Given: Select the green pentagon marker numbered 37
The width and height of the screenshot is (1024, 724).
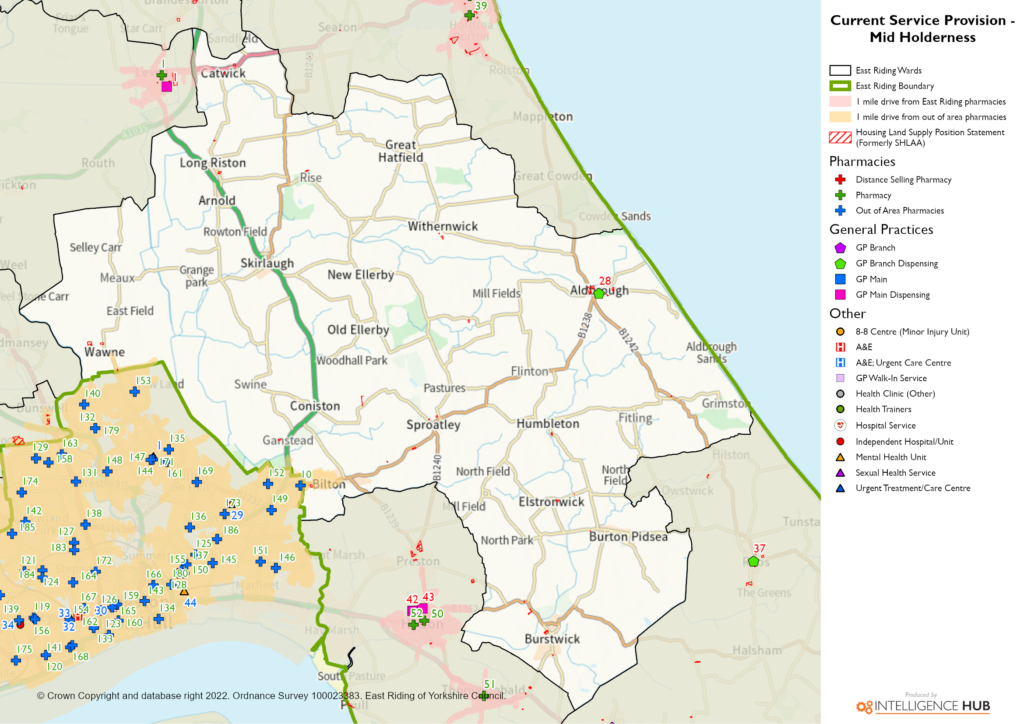Looking at the screenshot, I should pos(753,561).
